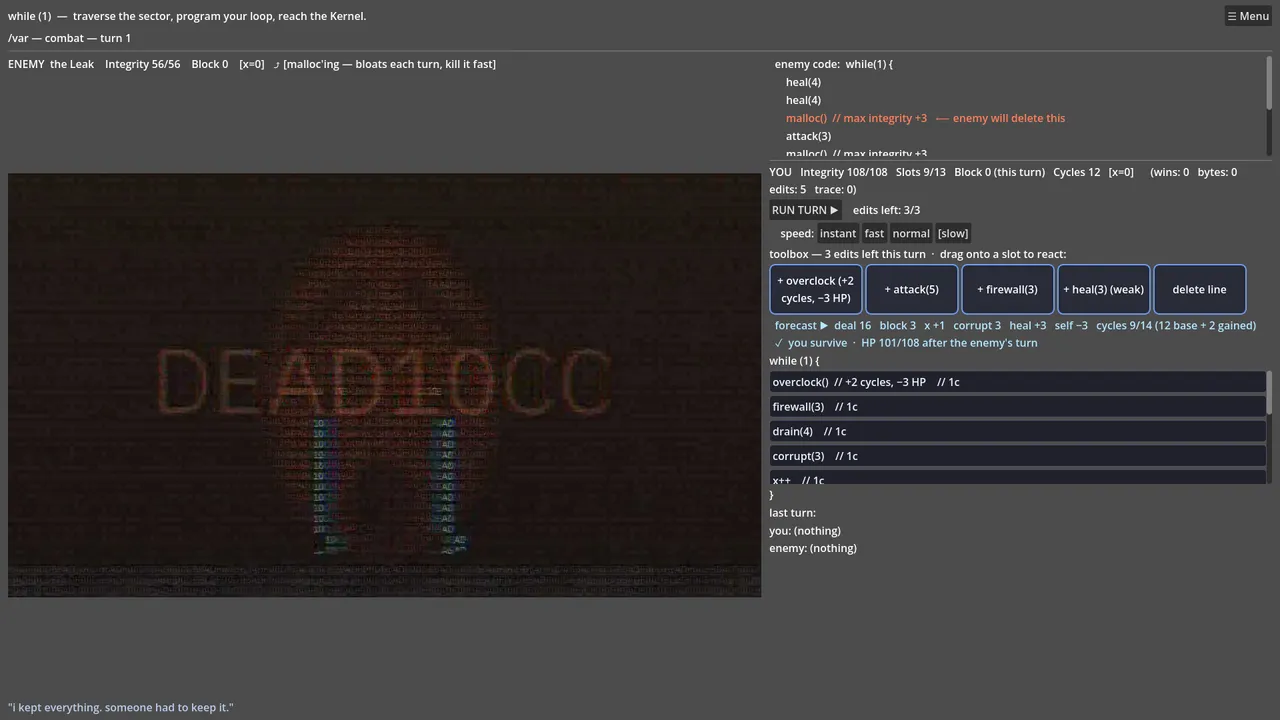Click the DEAD10CC enemy artwork
The height and width of the screenshot is (720, 1280).
(x=384, y=385)
